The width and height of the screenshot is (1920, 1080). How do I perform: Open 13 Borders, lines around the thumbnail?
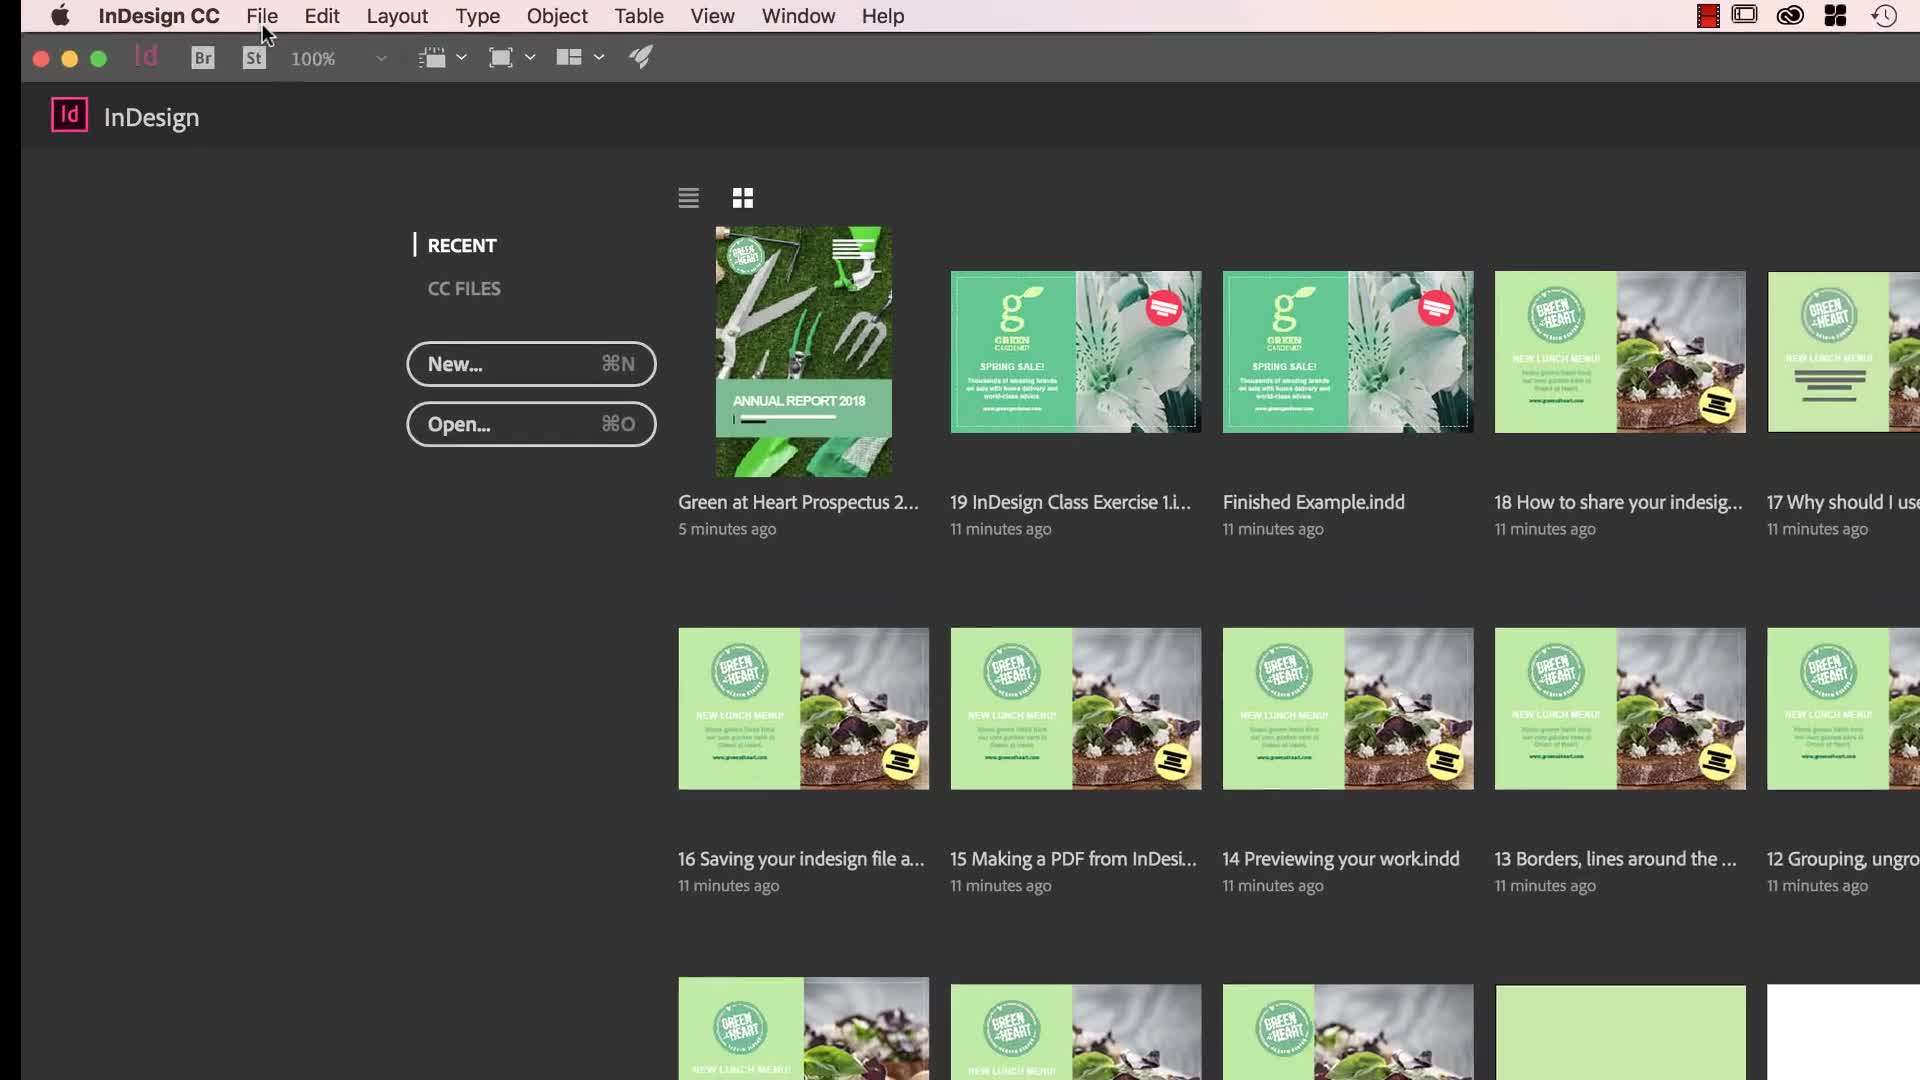click(x=1620, y=709)
